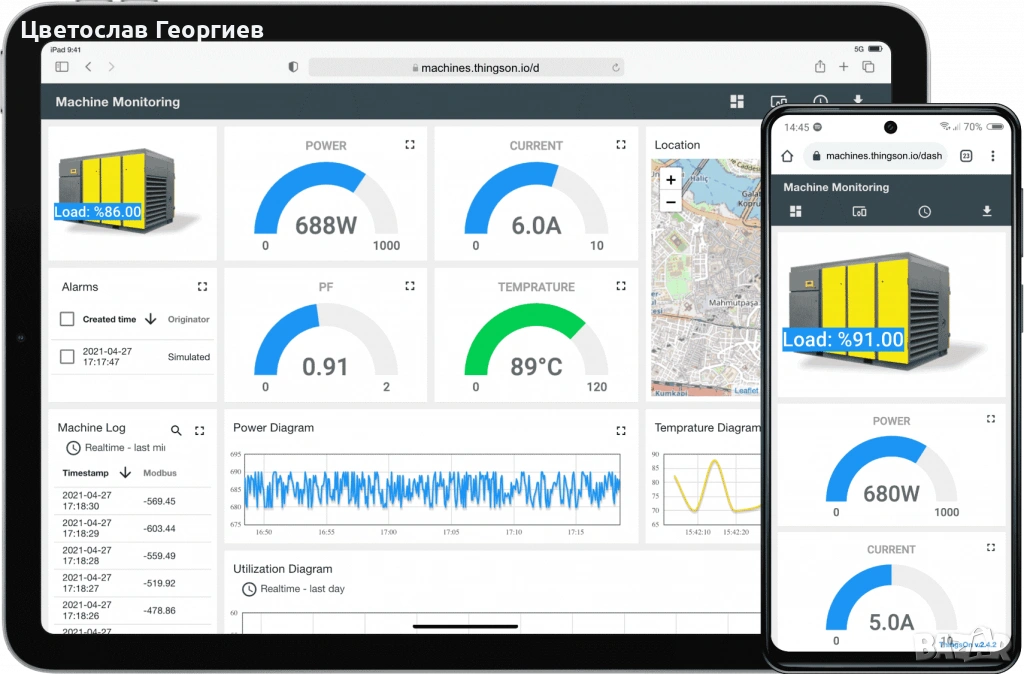Expand the POWER gauge widget to fullscreen on tablet

tap(410, 145)
